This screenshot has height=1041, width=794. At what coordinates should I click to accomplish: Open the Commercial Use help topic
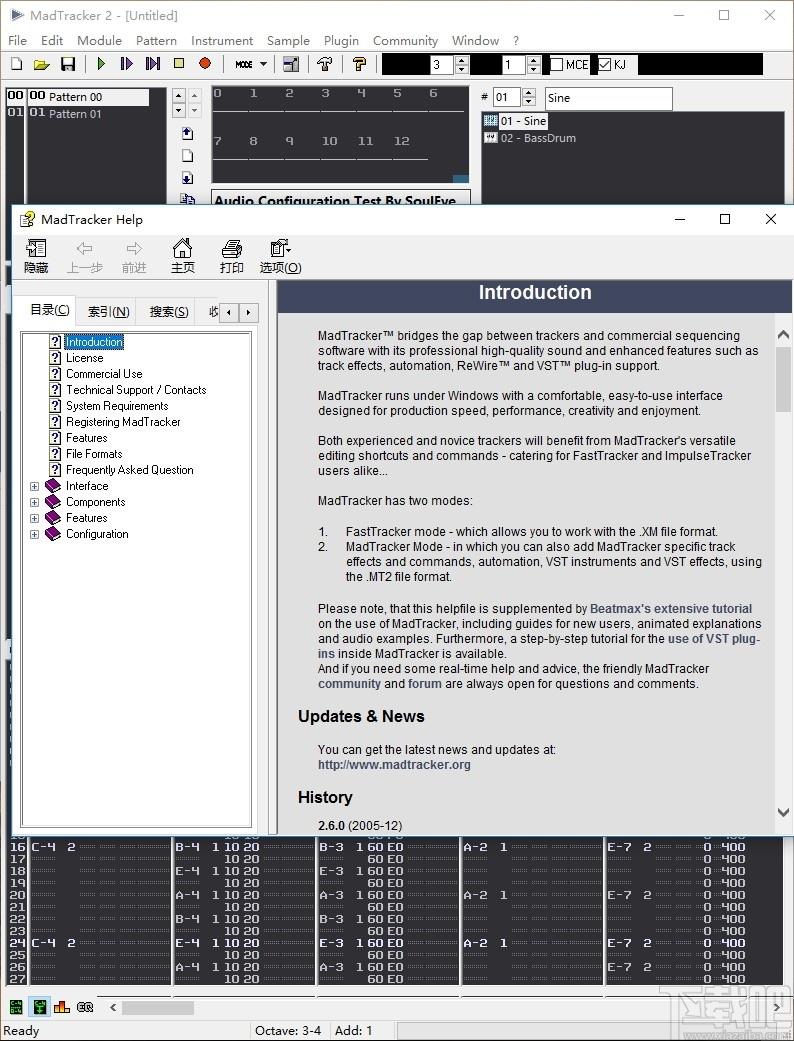coord(104,374)
